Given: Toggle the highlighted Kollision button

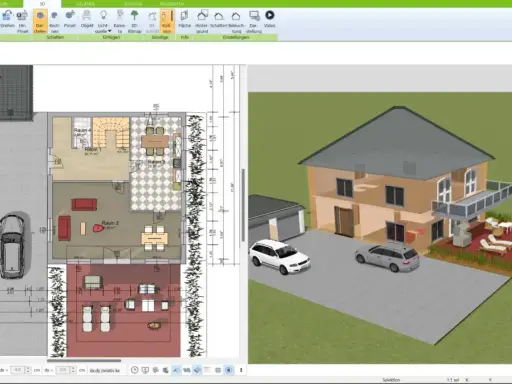Looking at the screenshot, I should point(167,21).
